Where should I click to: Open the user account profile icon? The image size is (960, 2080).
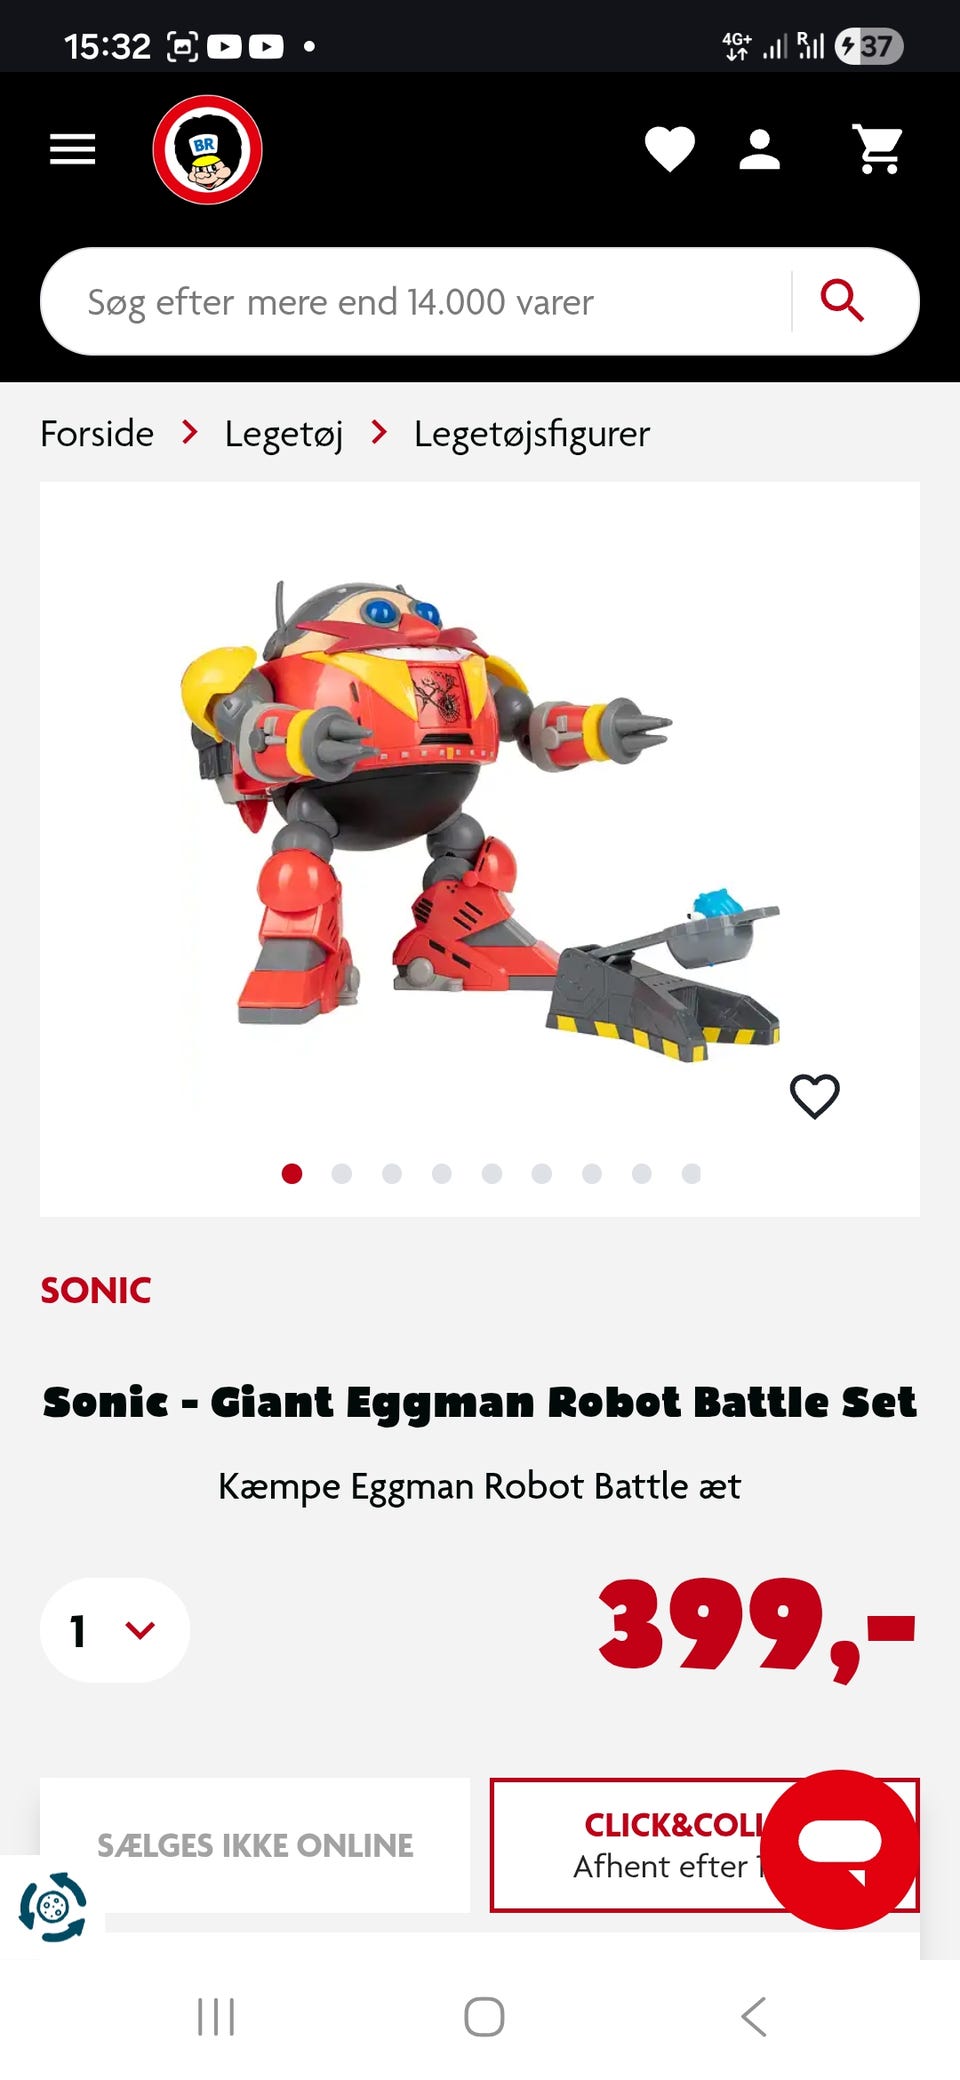759,150
